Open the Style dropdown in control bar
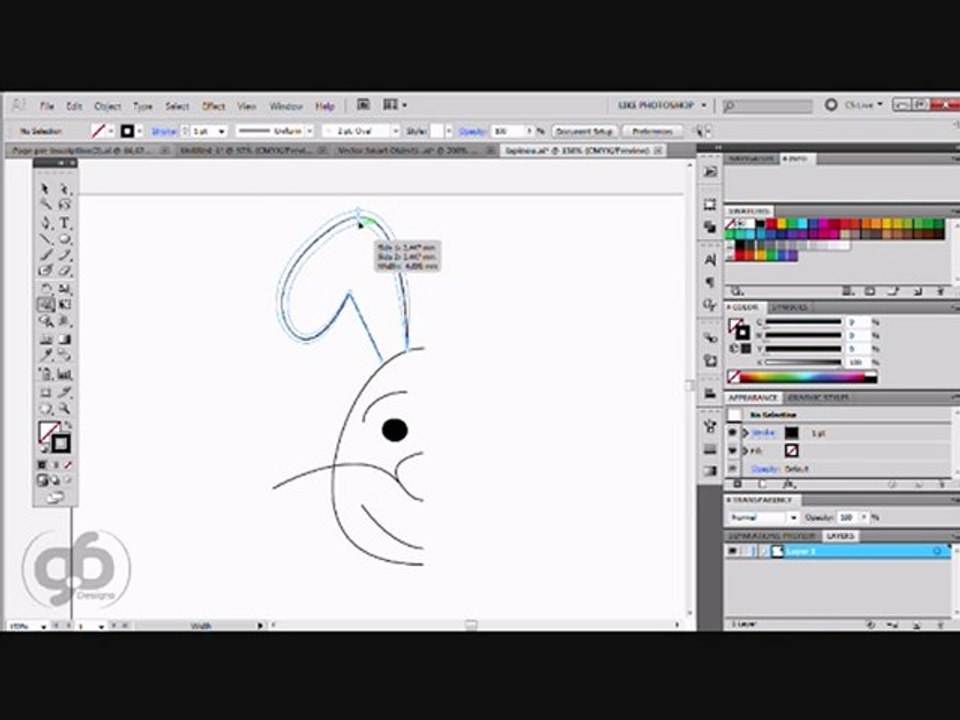This screenshot has height=720, width=960. [449, 131]
